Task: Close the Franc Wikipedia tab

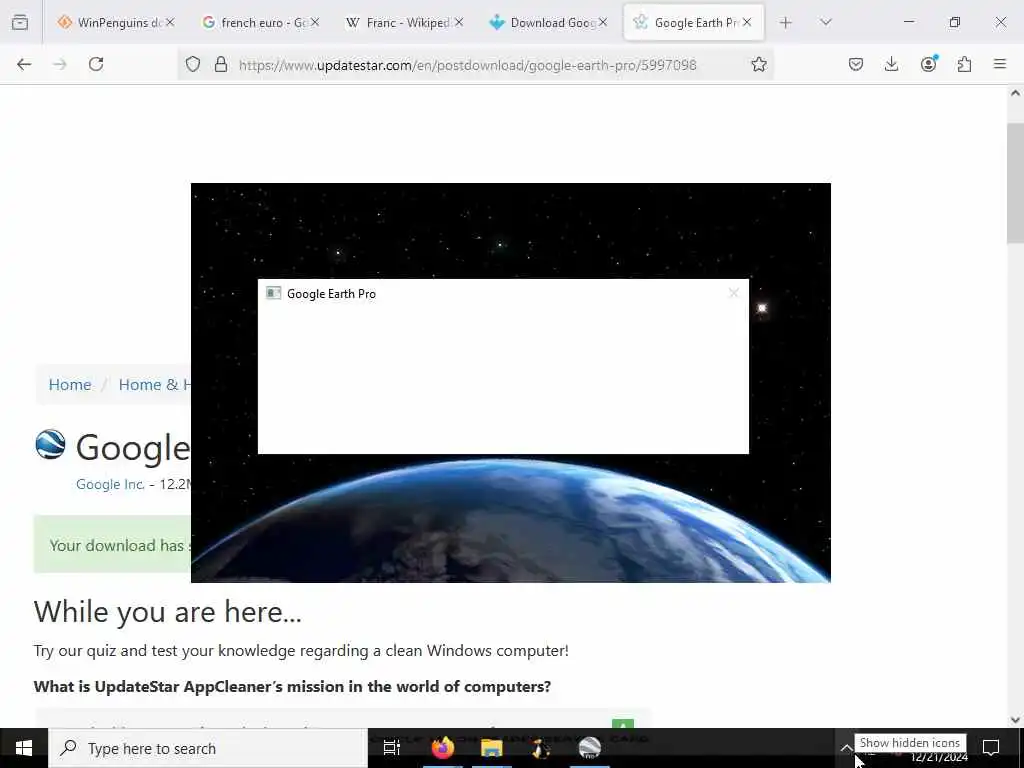Action: tap(459, 22)
